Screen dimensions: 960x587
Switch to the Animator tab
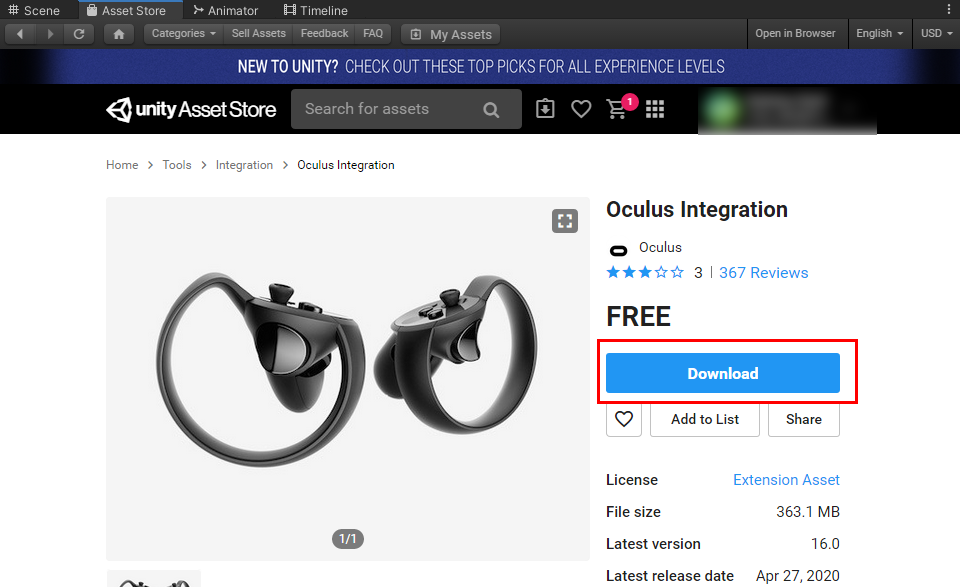(225, 11)
